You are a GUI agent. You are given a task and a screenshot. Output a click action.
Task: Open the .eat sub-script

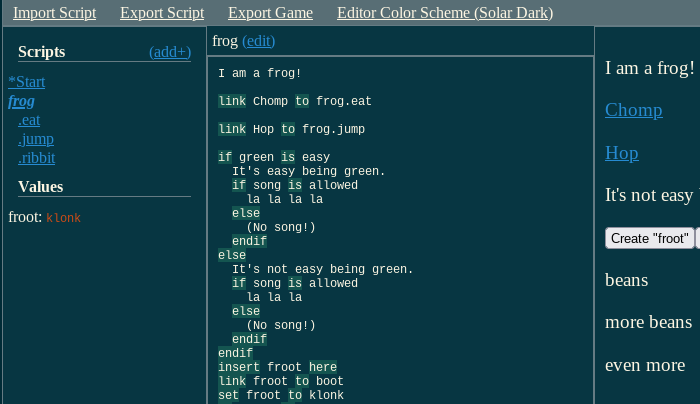tap(29, 120)
